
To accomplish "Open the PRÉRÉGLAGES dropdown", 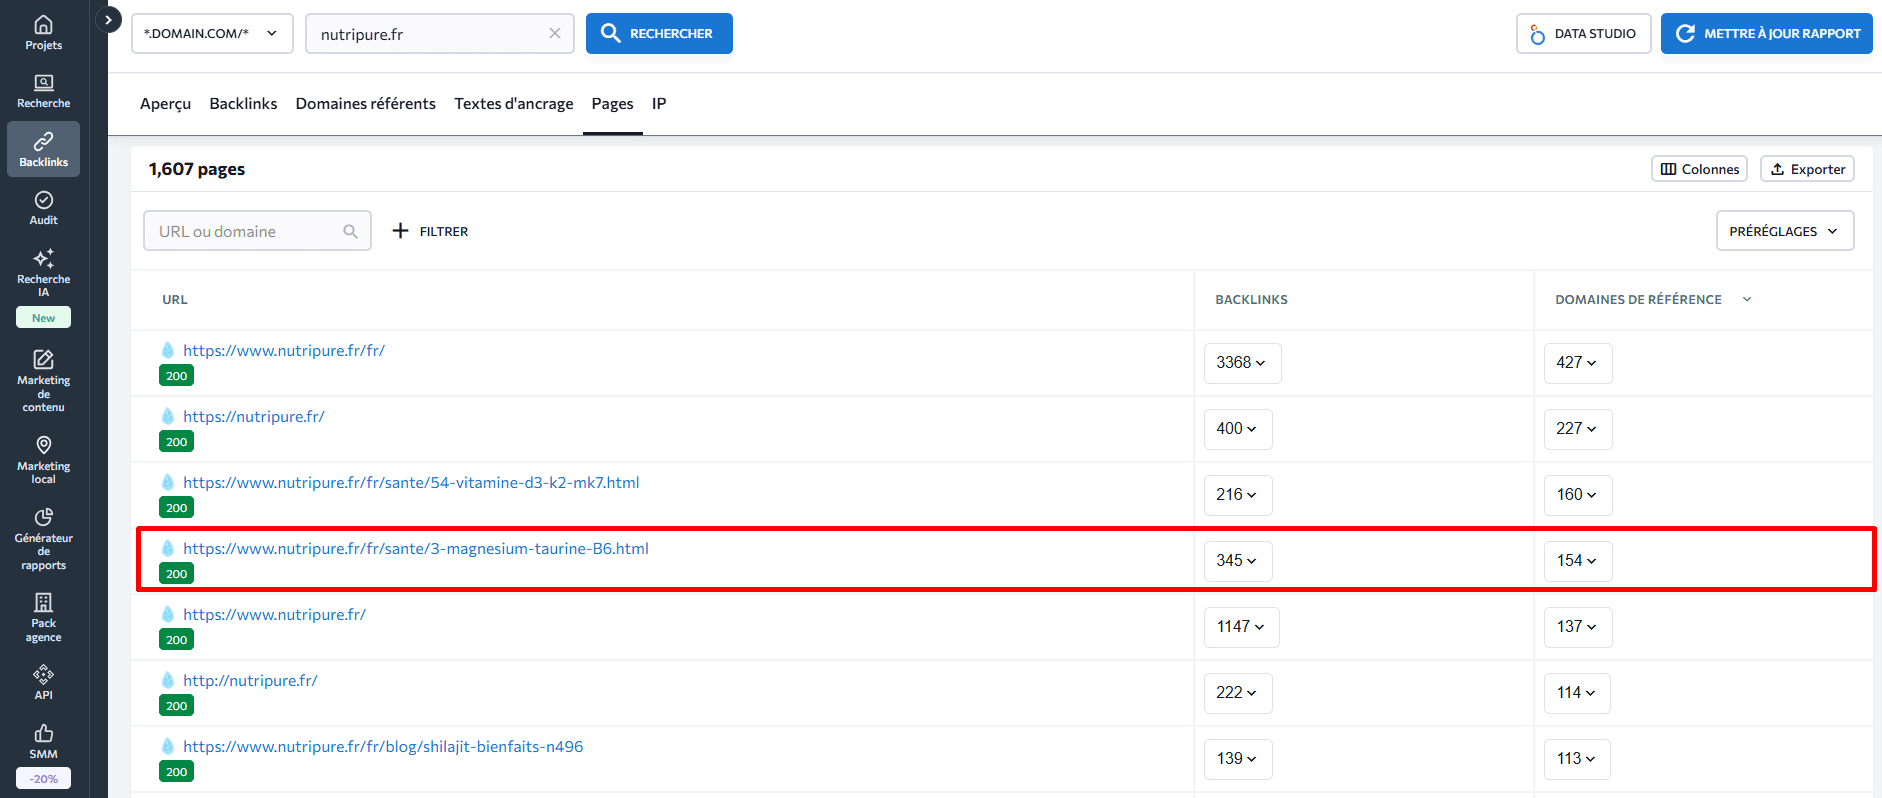I will tap(1785, 231).
